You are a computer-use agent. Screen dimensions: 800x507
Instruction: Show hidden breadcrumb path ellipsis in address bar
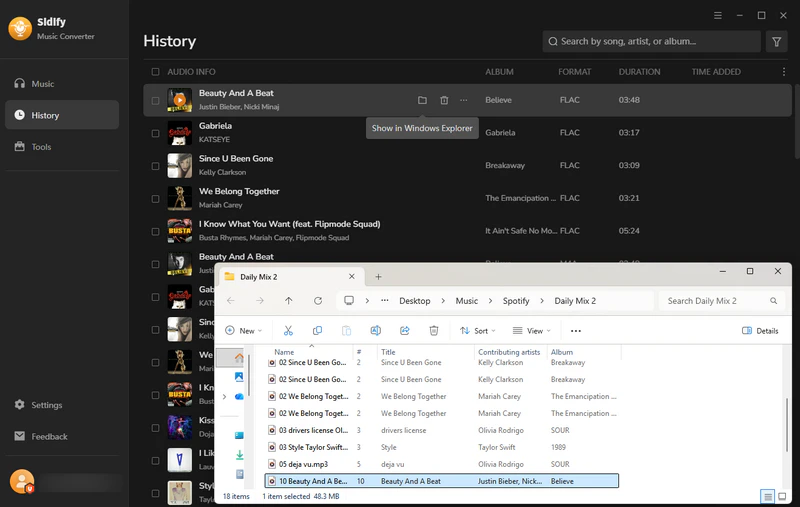click(x=385, y=301)
